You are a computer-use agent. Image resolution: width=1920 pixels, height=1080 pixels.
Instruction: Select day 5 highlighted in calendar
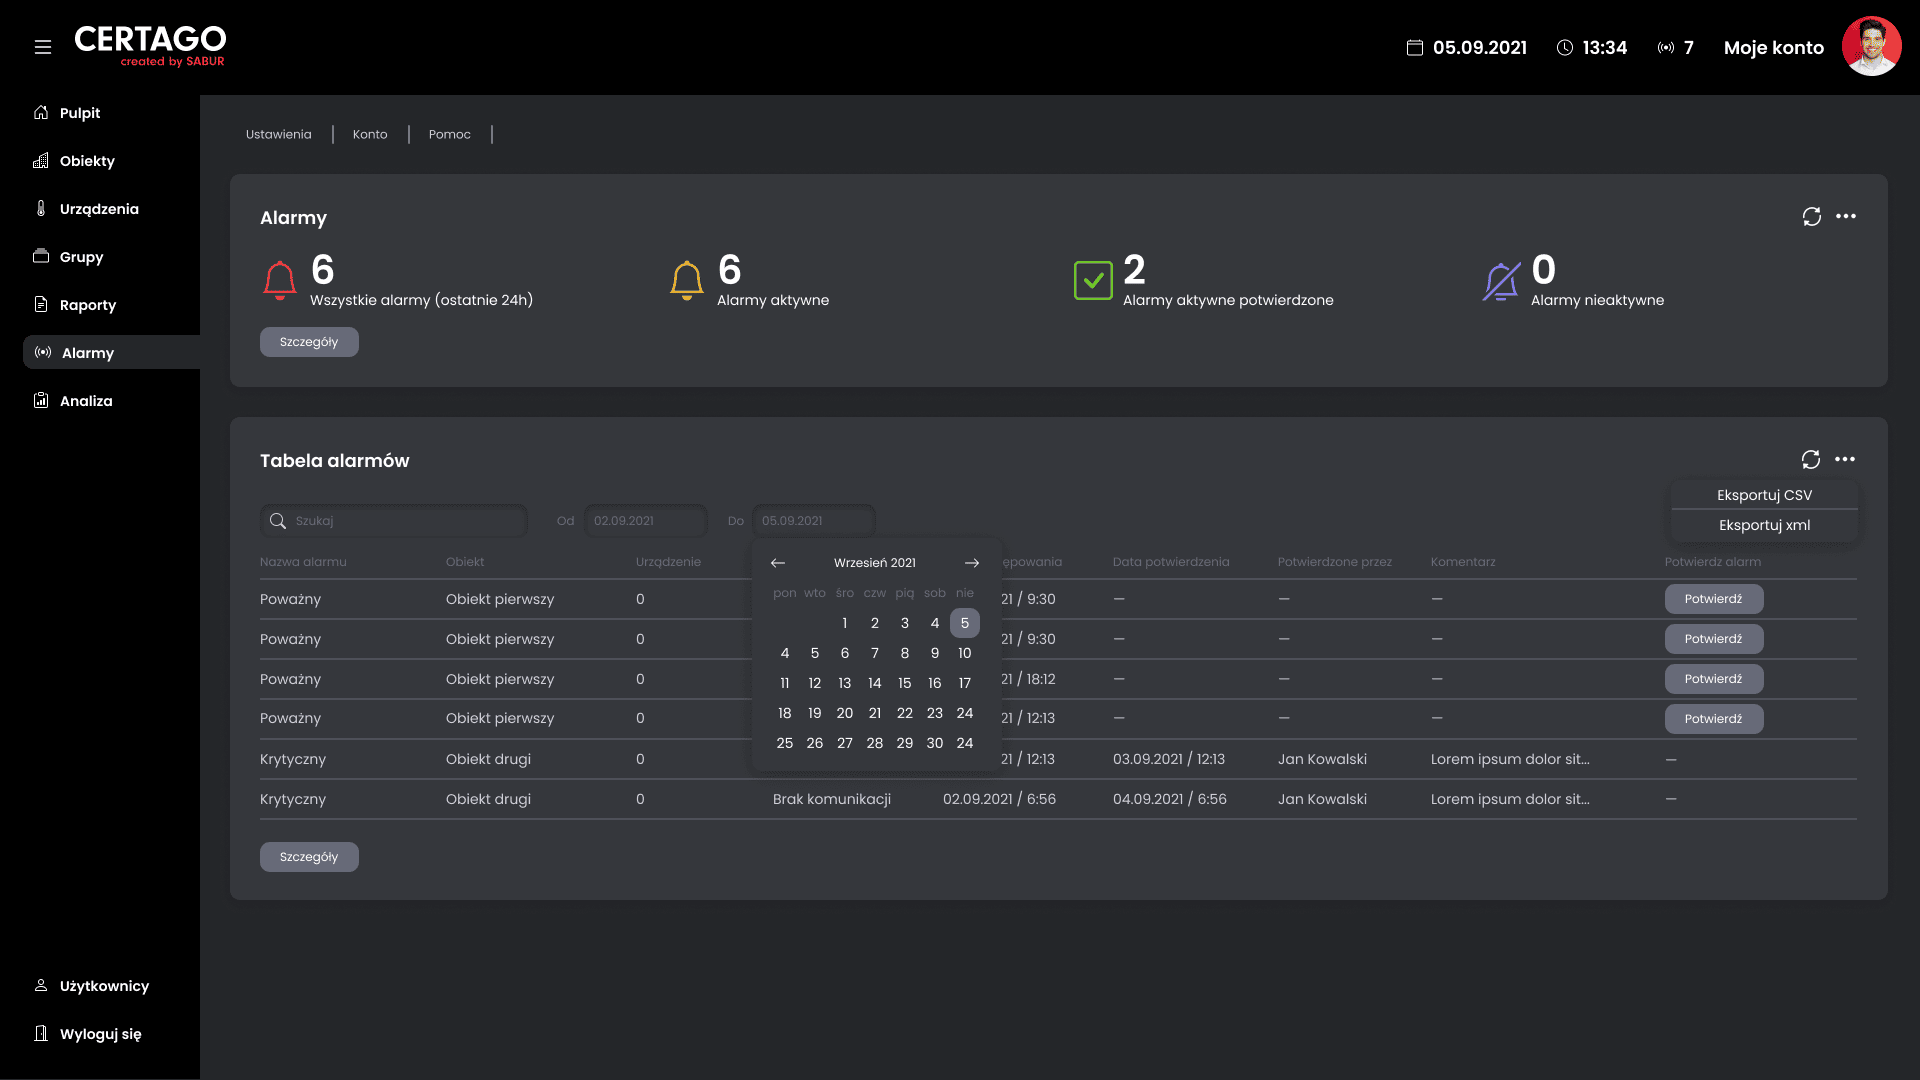(x=965, y=623)
